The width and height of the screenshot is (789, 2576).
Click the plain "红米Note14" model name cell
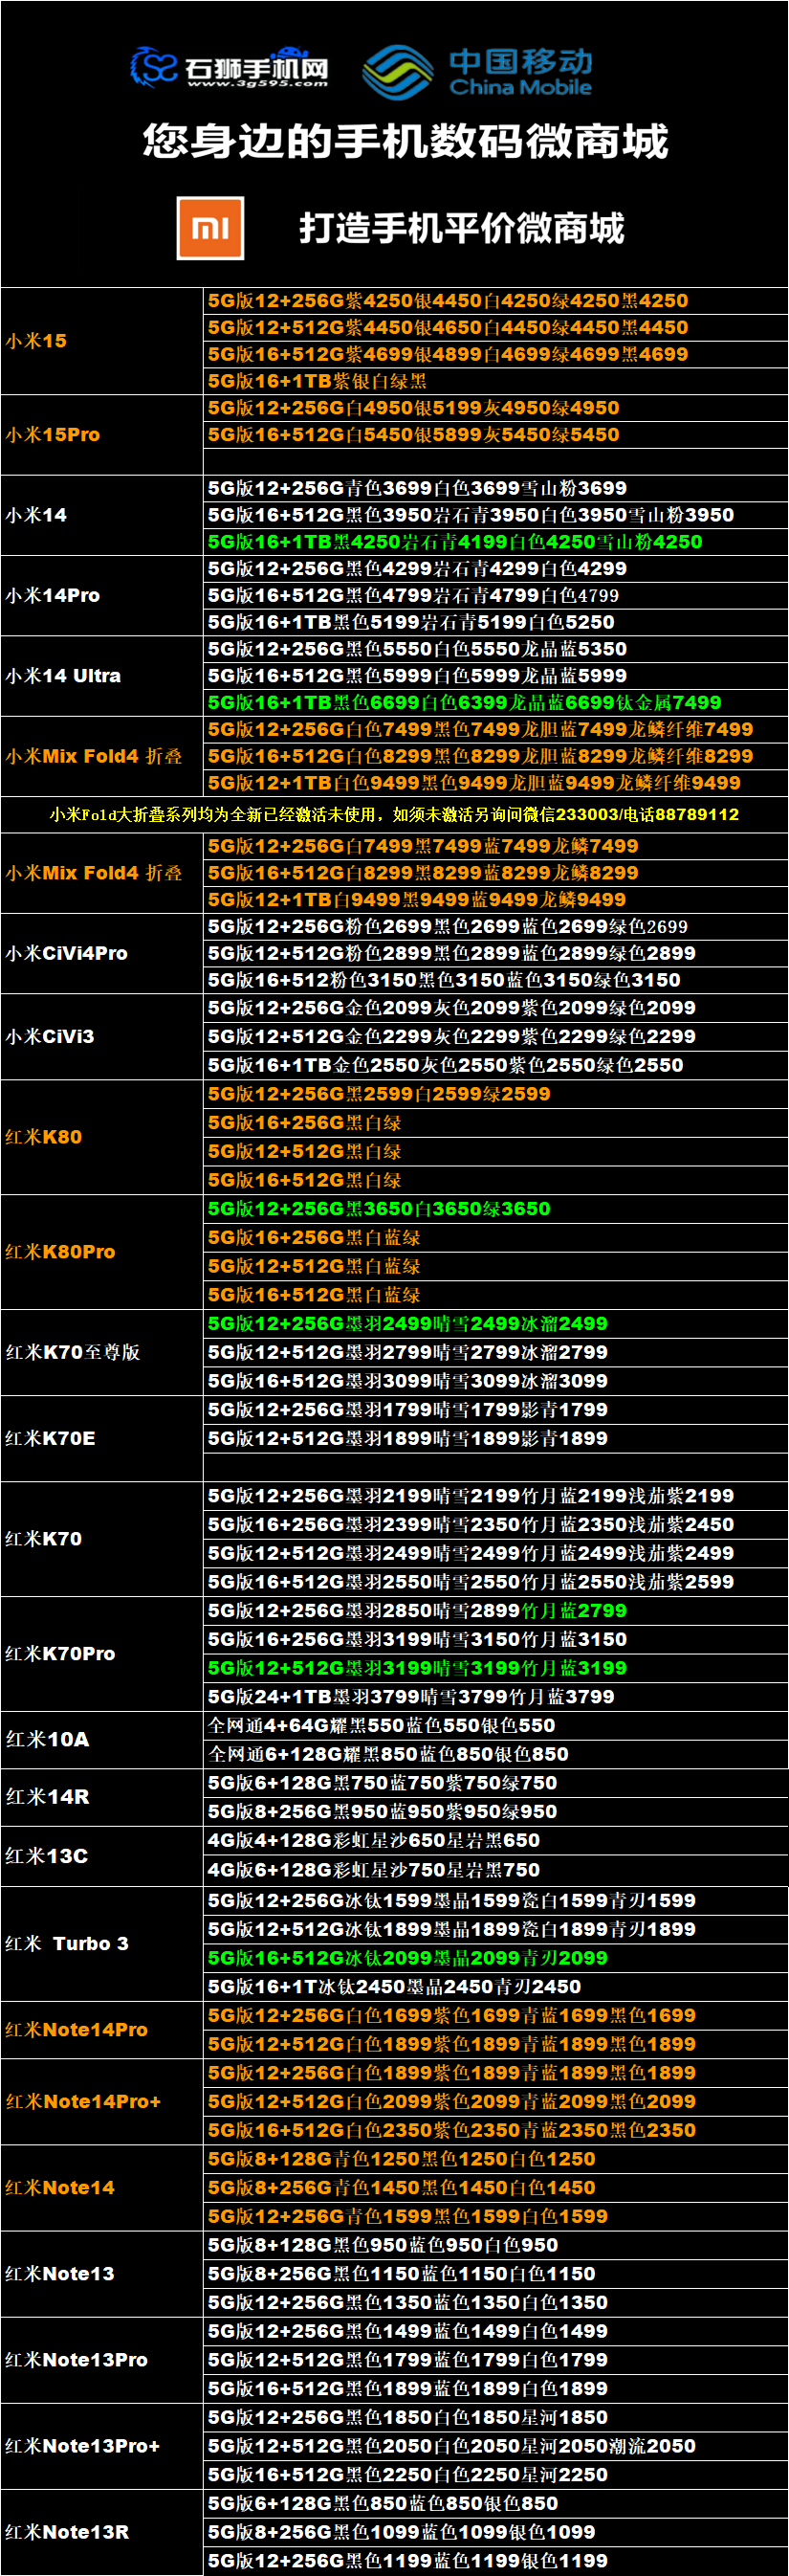102,2188
